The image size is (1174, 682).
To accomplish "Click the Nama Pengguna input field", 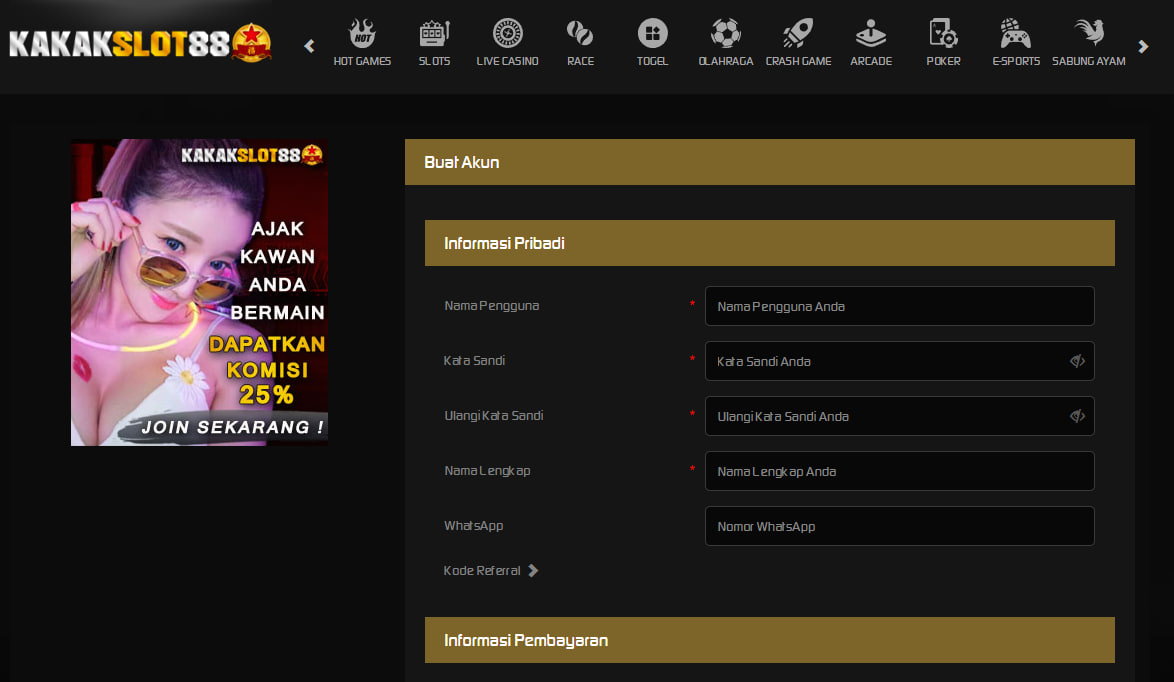I will [899, 306].
